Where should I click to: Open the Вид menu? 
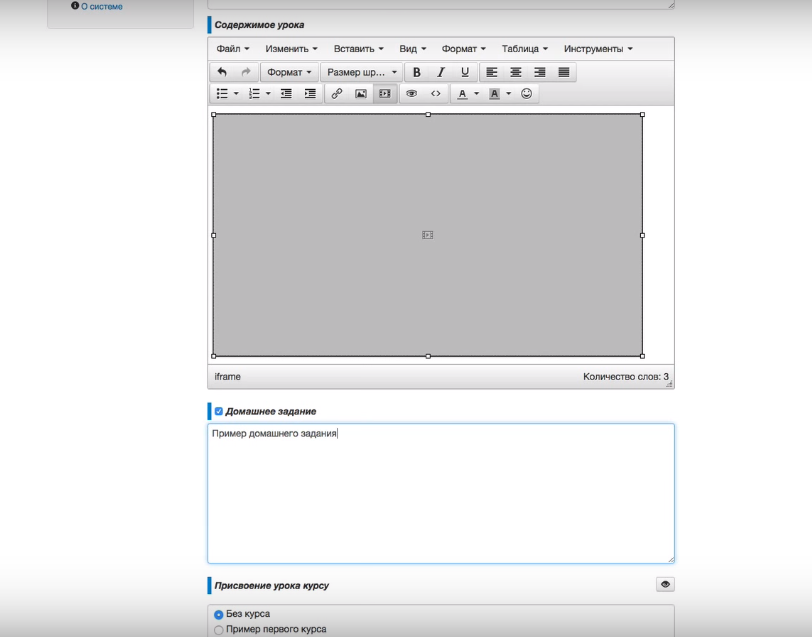coord(412,49)
